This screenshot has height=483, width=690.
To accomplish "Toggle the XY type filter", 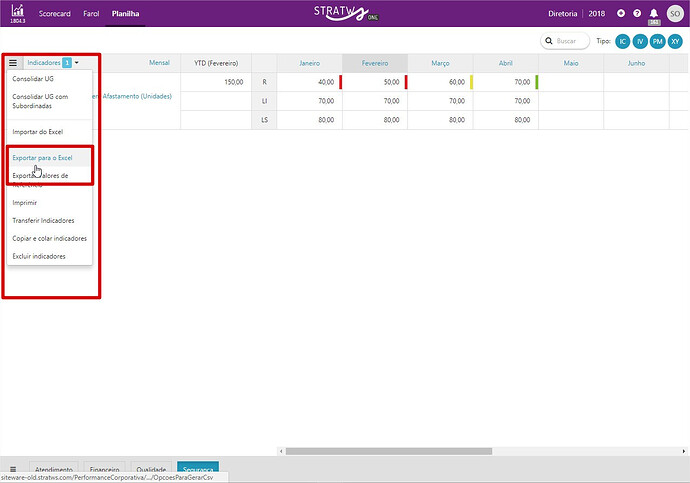I will pyautogui.click(x=673, y=41).
